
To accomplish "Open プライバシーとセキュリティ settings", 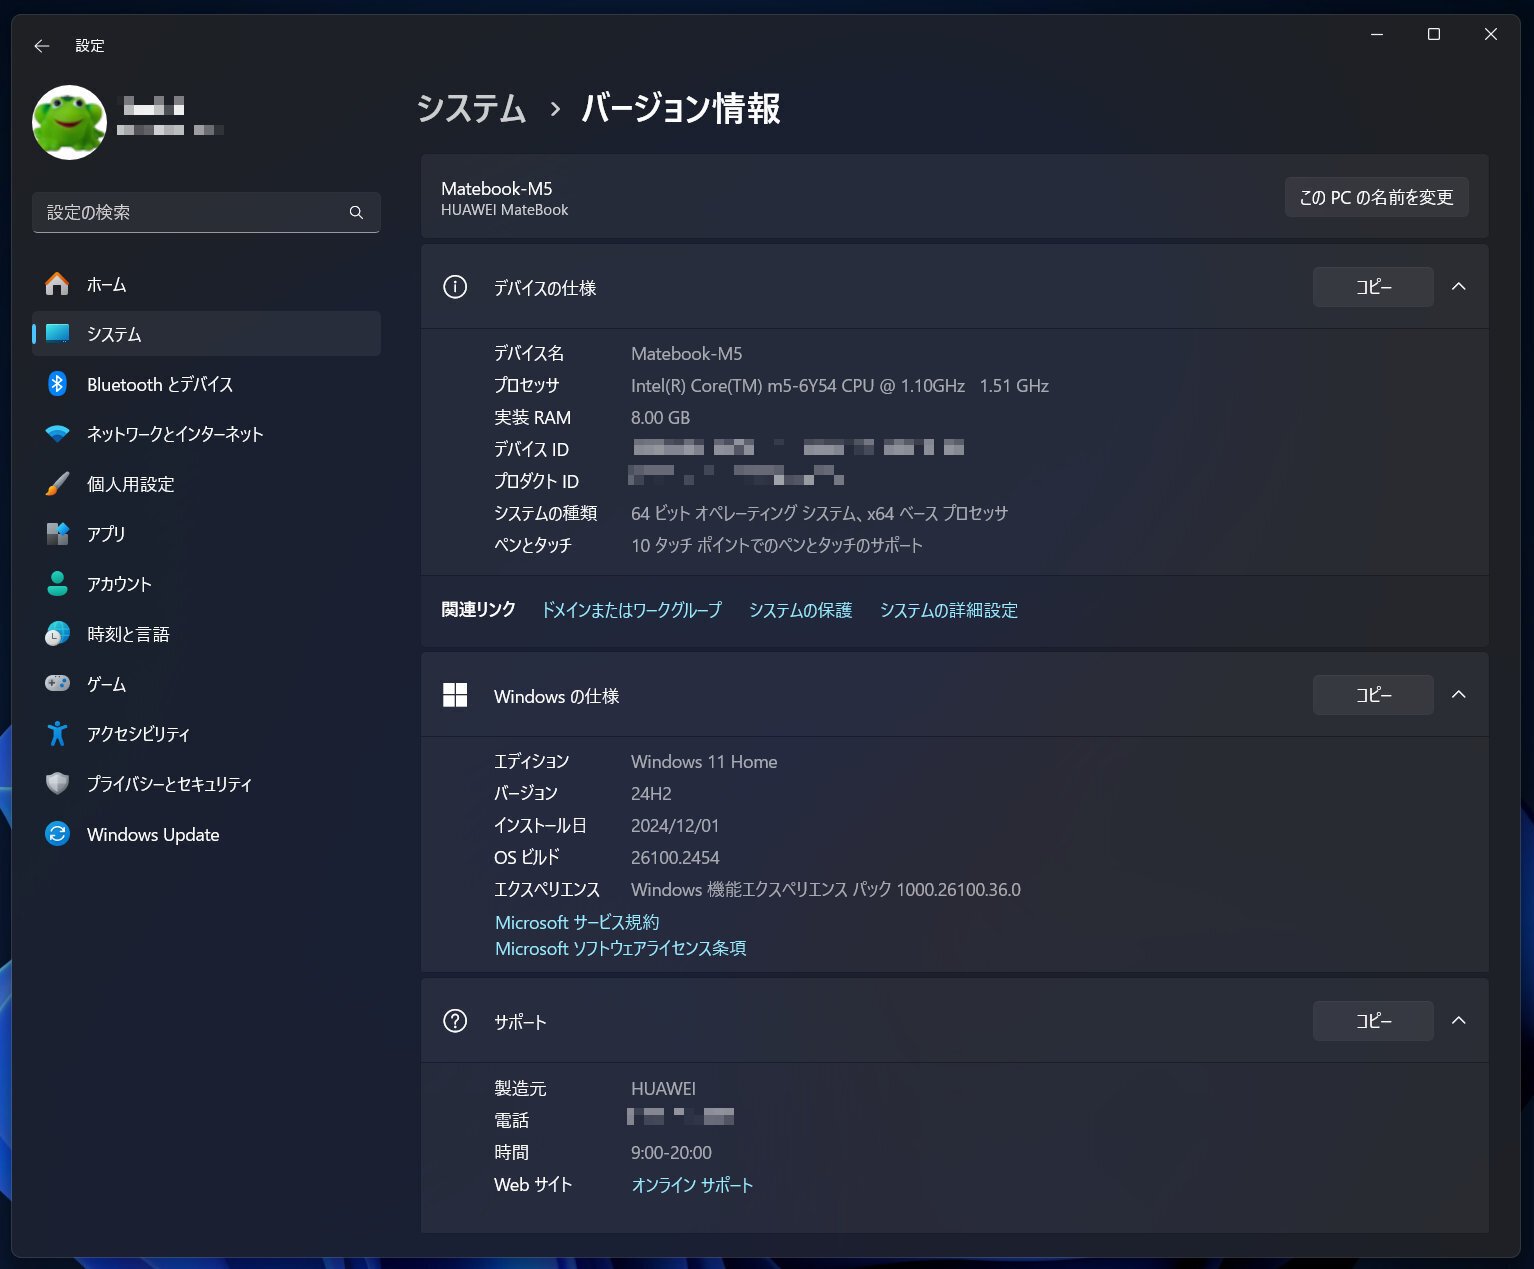I will tap(168, 784).
